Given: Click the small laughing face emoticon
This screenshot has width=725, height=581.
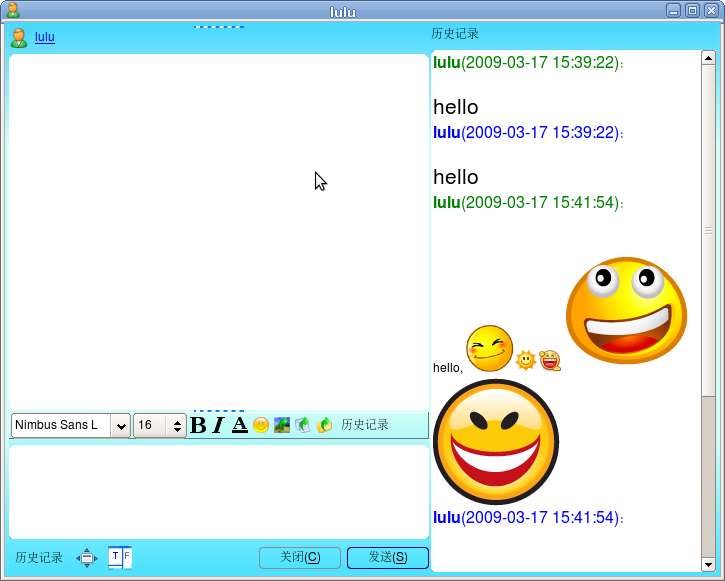Looking at the screenshot, I should [550, 360].
